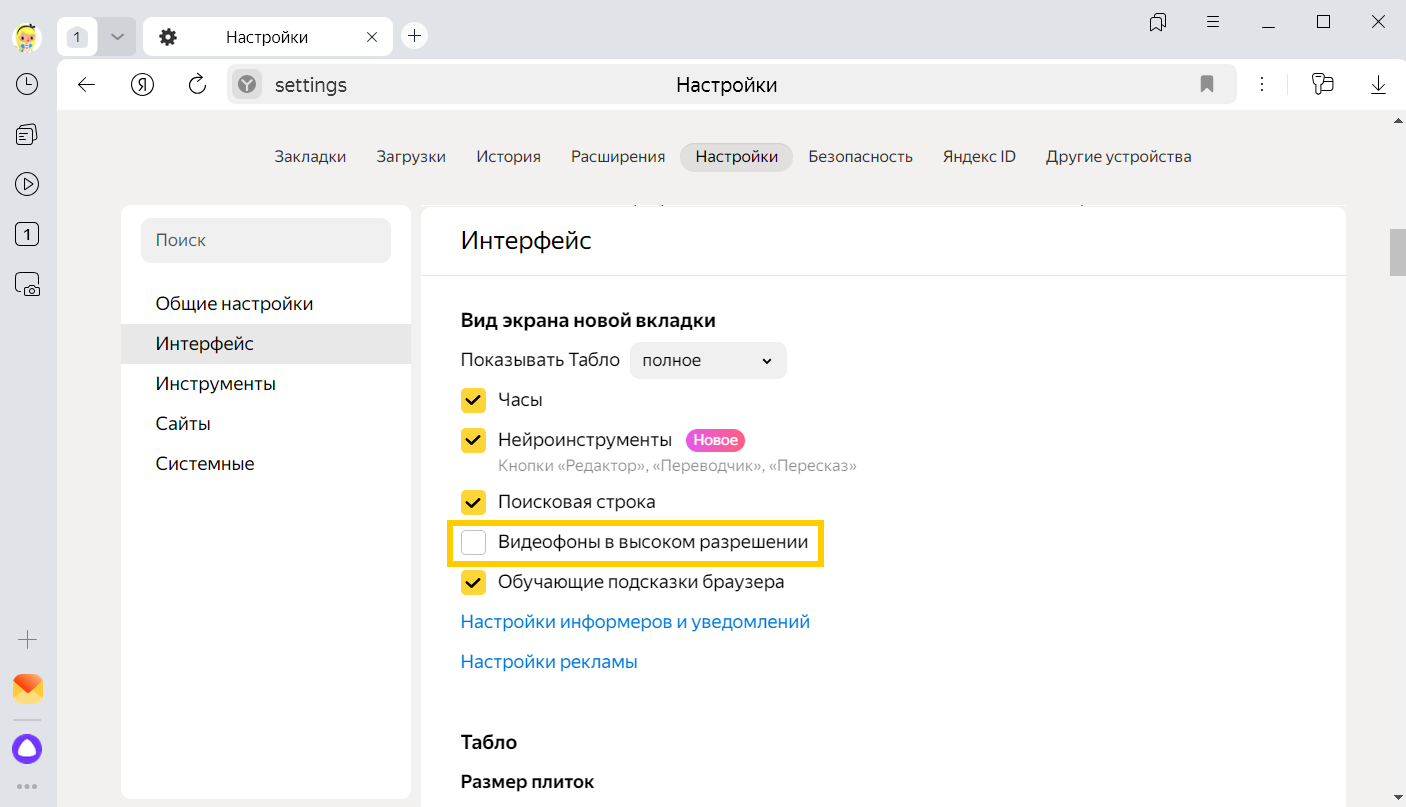Select Сайты in left menu
Image resolution: width=1406 pixels, height=807 pixels.
pyautogui.click(x=266, y=424)
